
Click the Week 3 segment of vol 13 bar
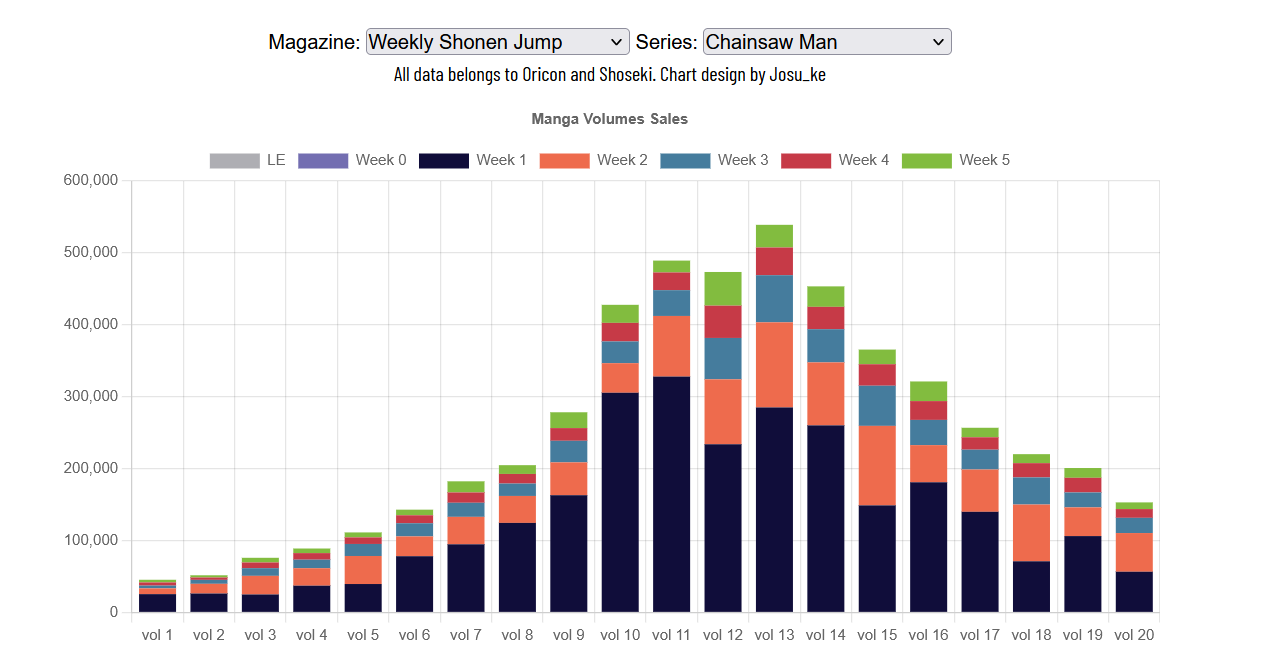[x=774, y=299]
